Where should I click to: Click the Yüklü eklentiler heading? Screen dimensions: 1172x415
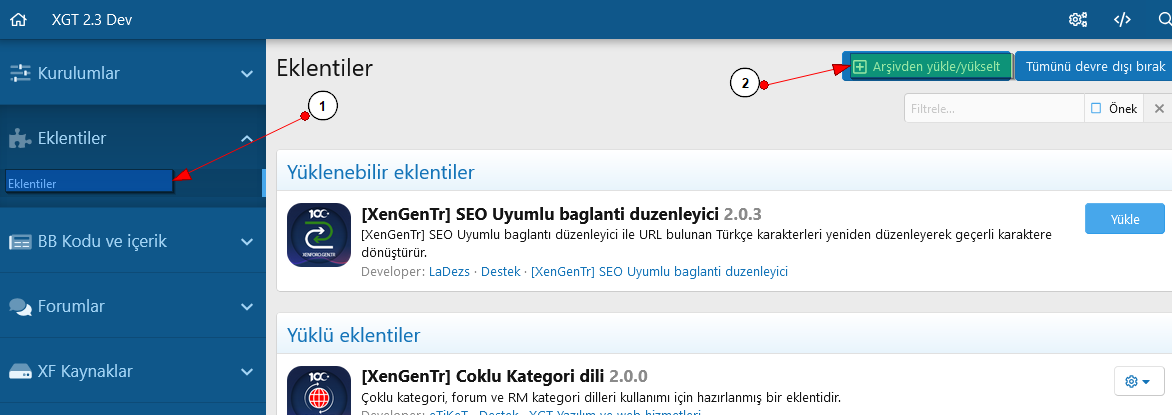[354, 335]
